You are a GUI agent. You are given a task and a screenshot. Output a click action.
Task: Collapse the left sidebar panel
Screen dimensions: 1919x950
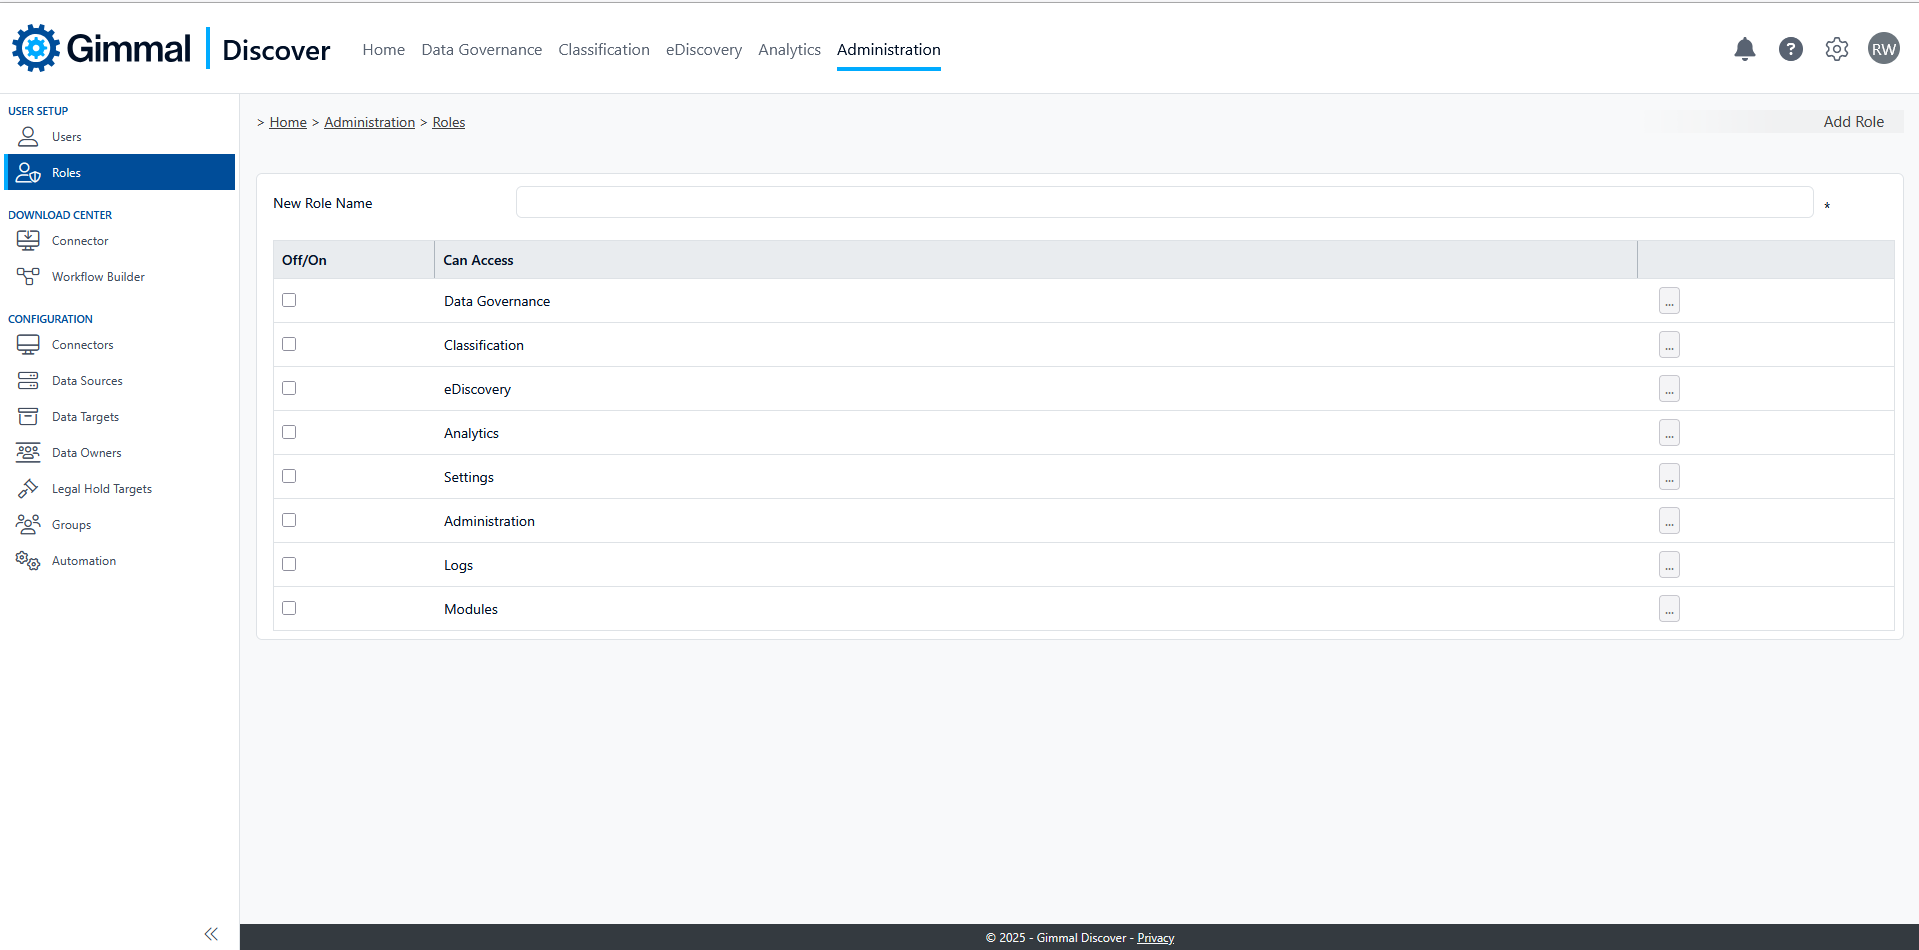click(211, 934)
